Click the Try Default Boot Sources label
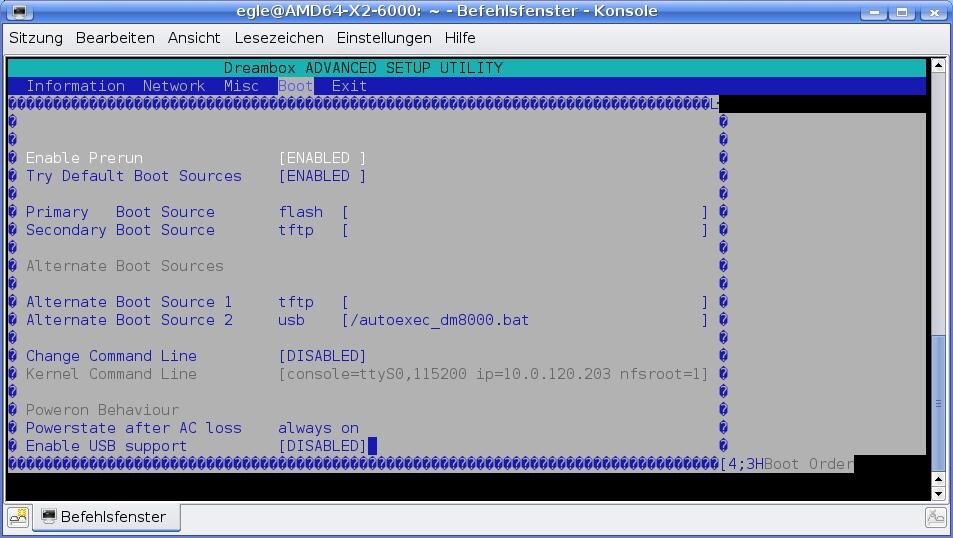Image resolution: width=953 pixels, height=538 pixels. (134, 176)
